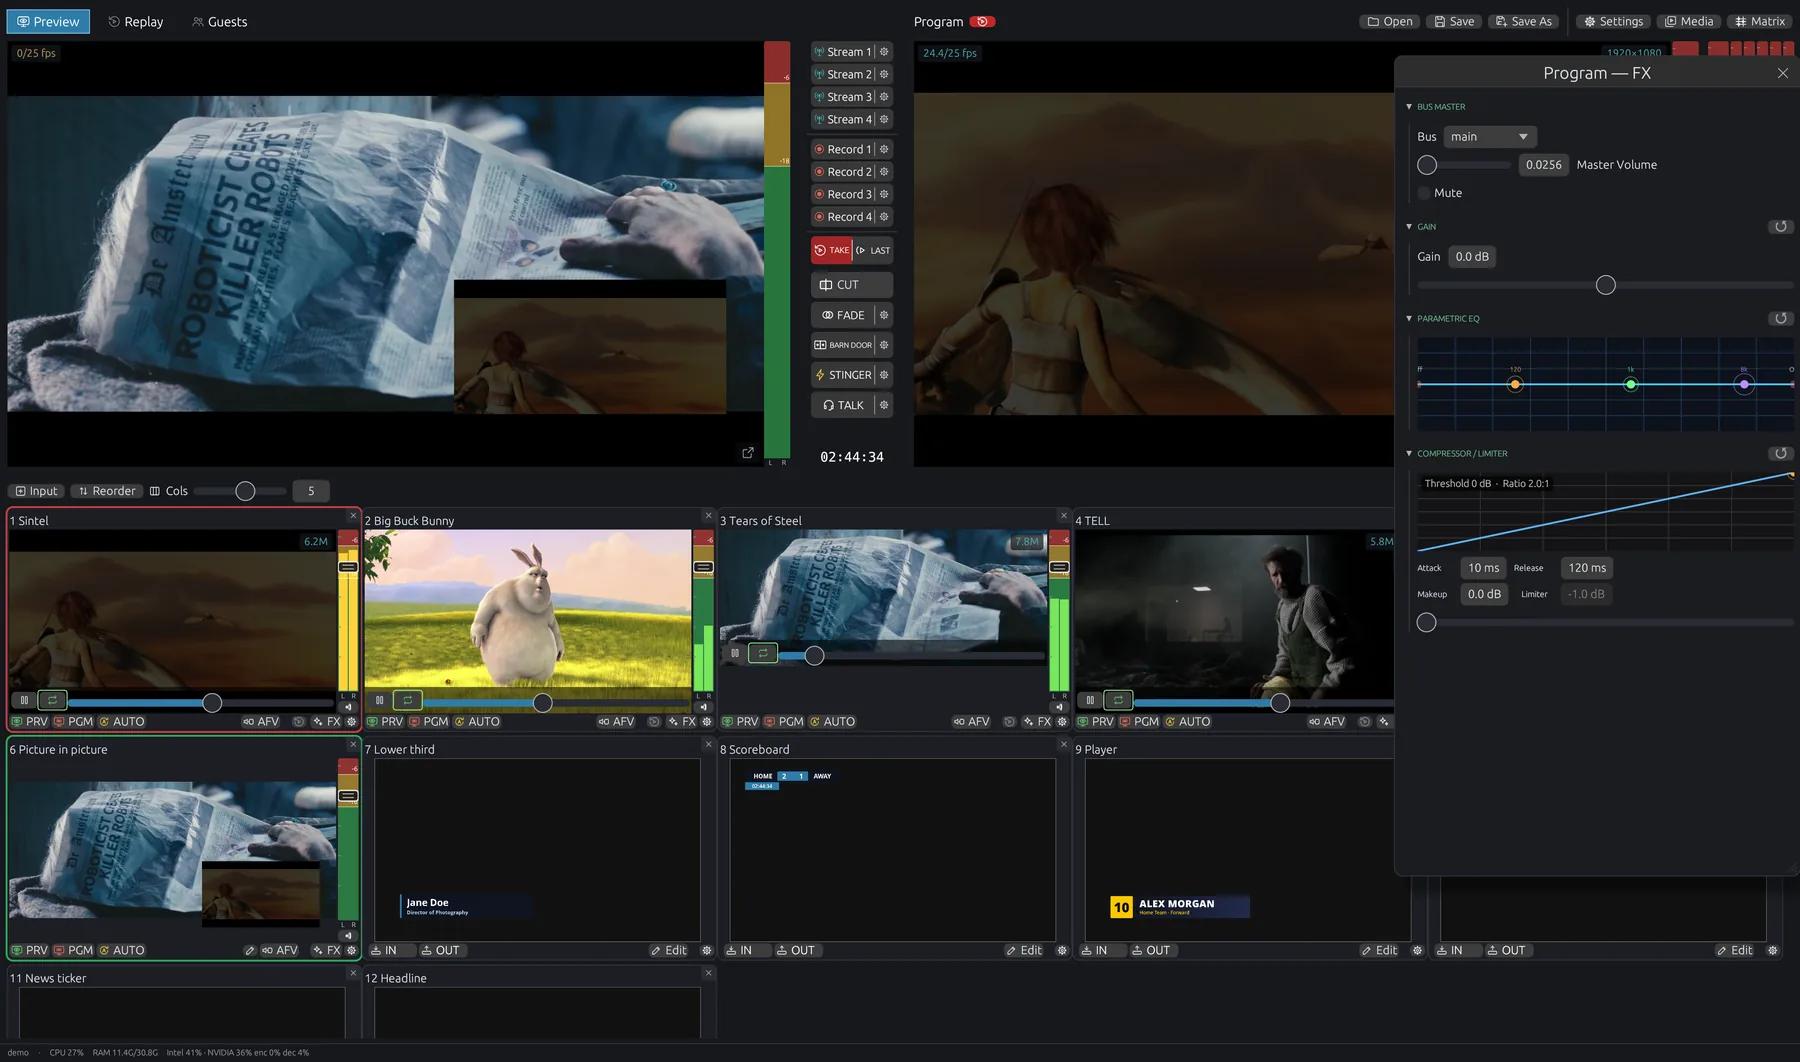Toggle AFV on the Sintel input
The width and height of the screenshot is (1800, 1062).
click(261, 722)
